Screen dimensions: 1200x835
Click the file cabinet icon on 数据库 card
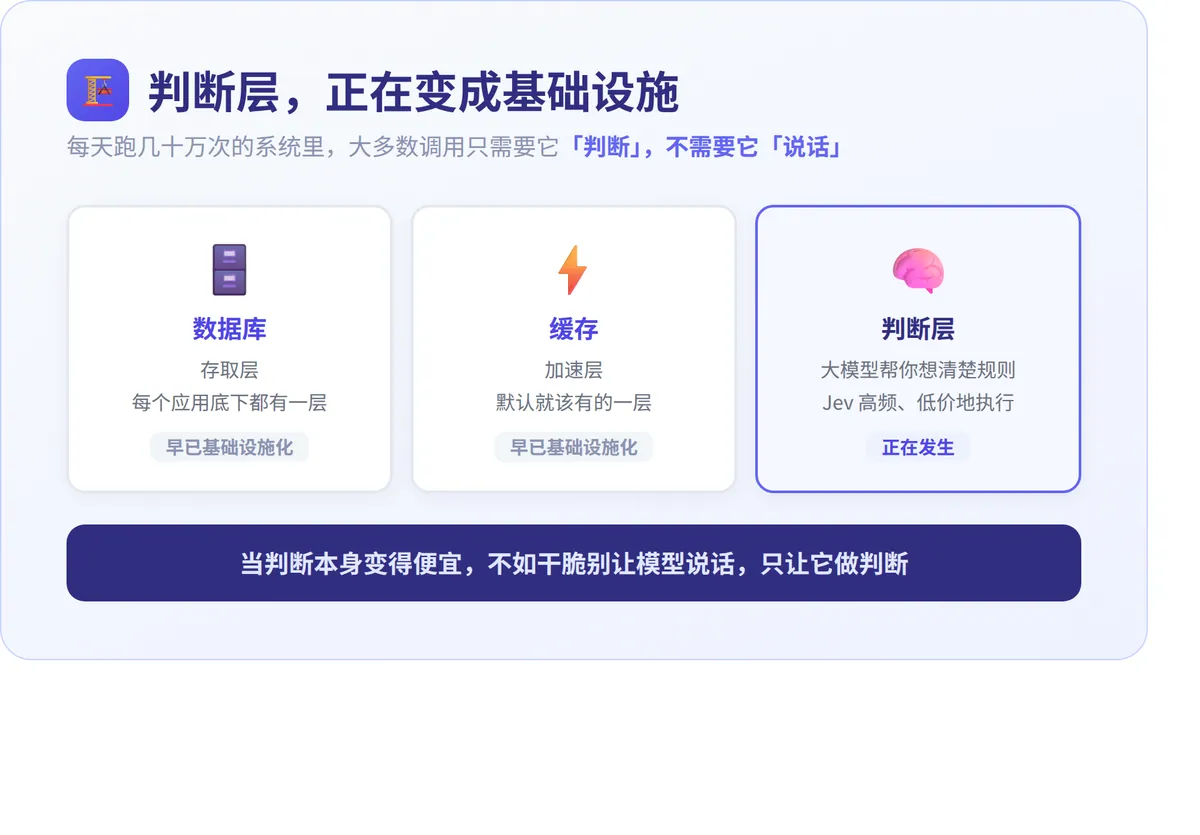pyautogui.click(x=229, y=269)
